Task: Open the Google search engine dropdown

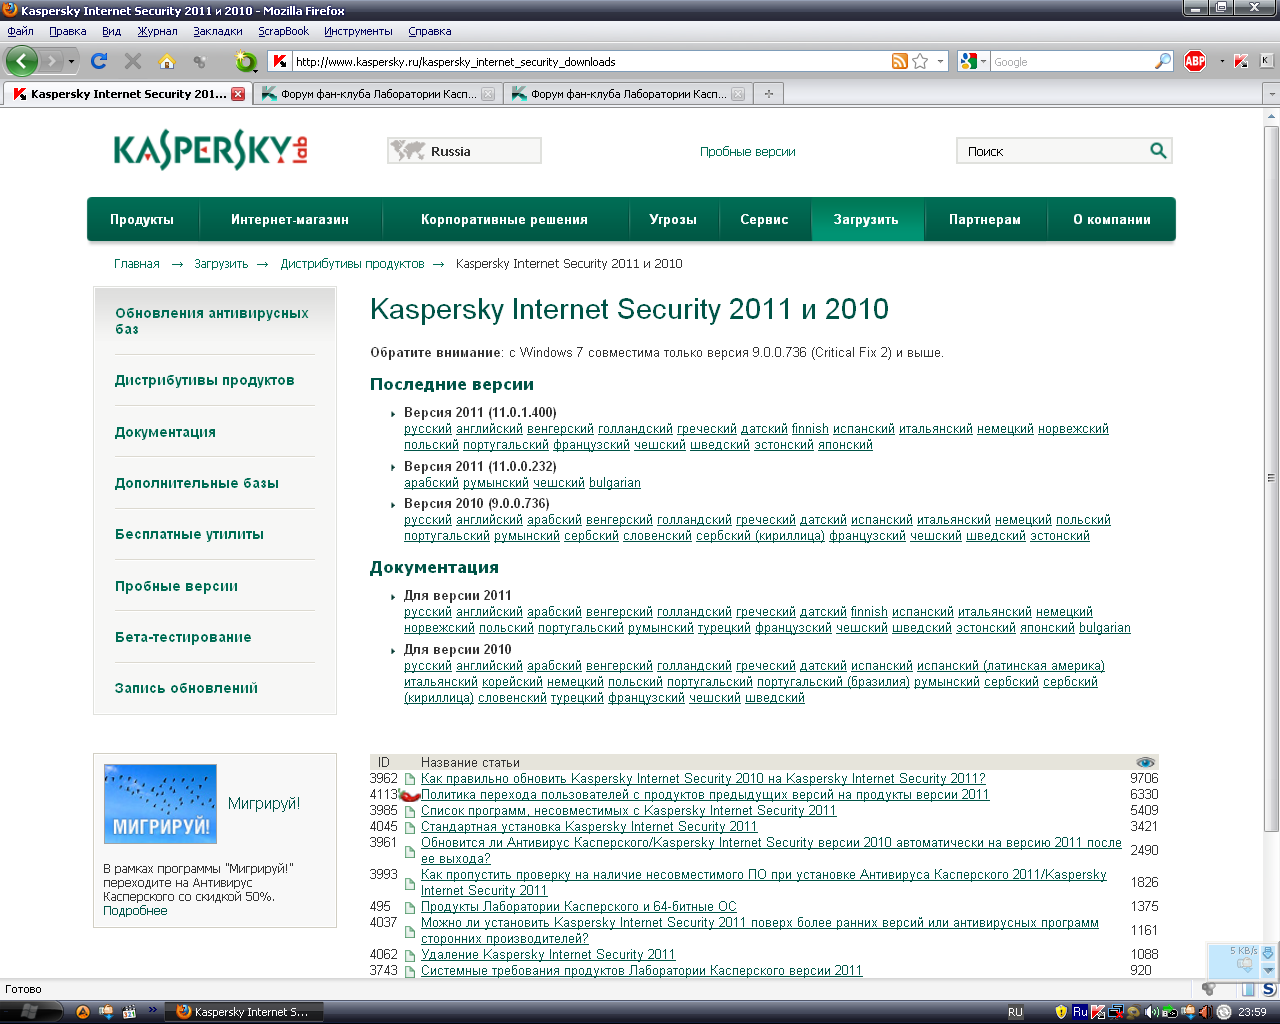Action: click(x=973, y=61)
